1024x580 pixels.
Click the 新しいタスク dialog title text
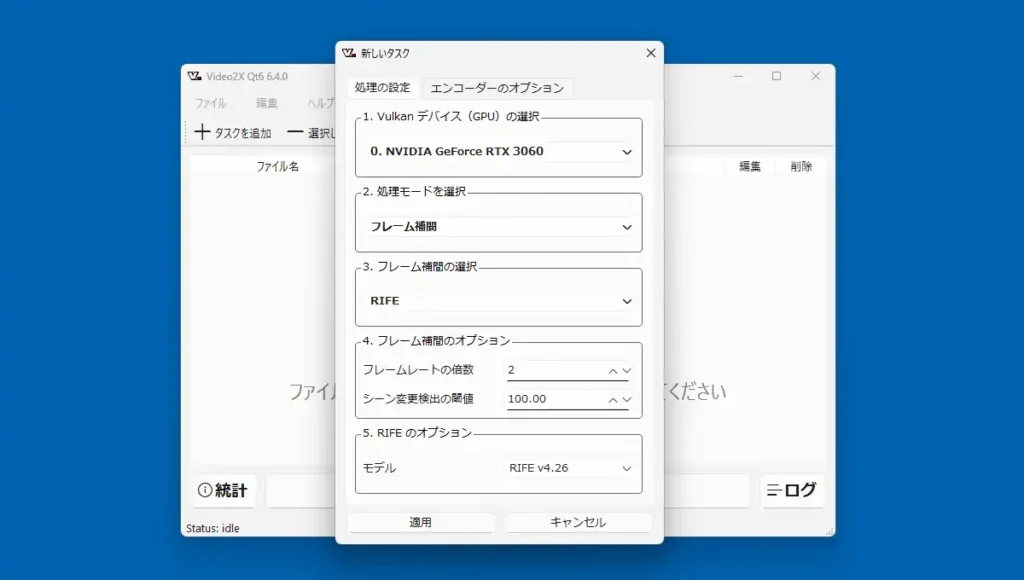pyautogui.click(x=385, y=53)
